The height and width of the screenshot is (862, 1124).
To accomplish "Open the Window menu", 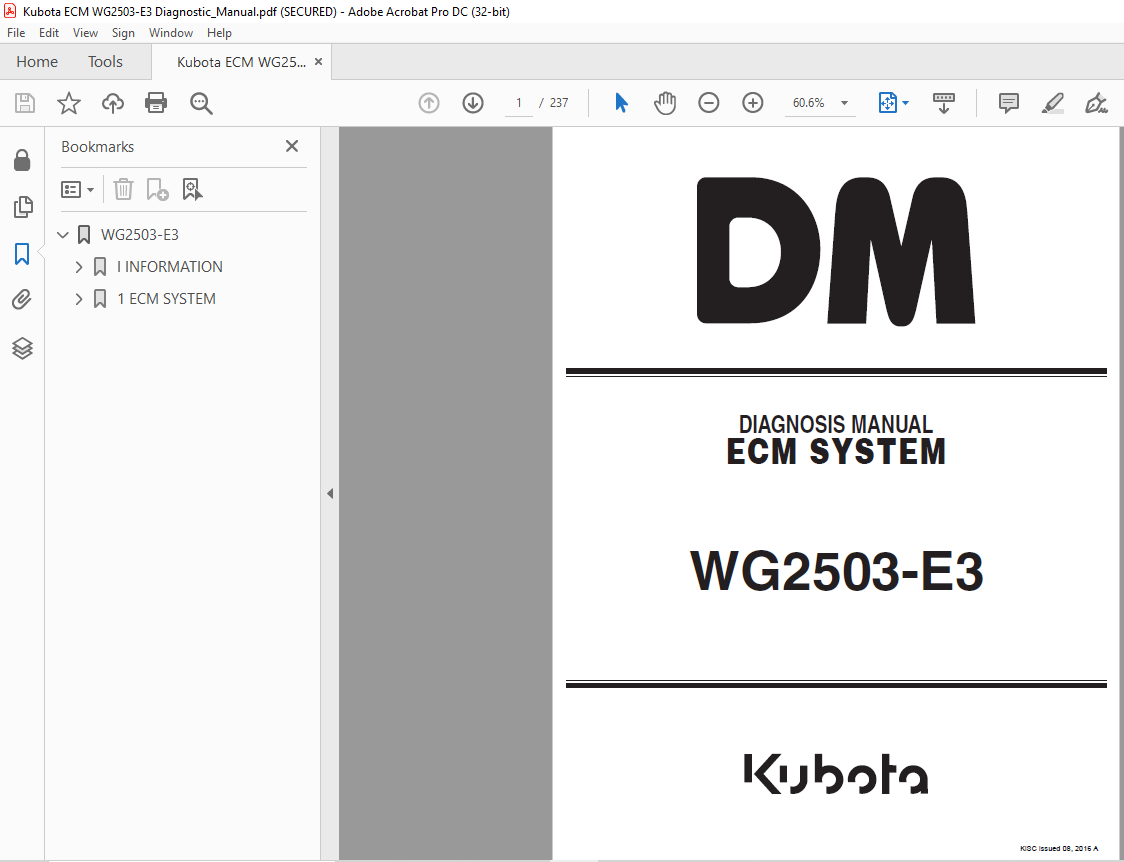I will pyautogui.click(x=171, y=33).
